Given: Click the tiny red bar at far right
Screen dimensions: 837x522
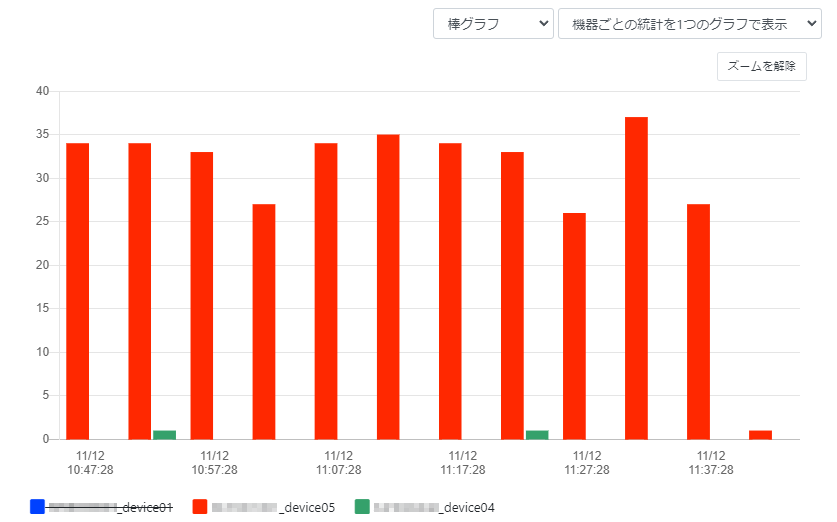Looking at the screenshot, I should click(x=760, y=435).
